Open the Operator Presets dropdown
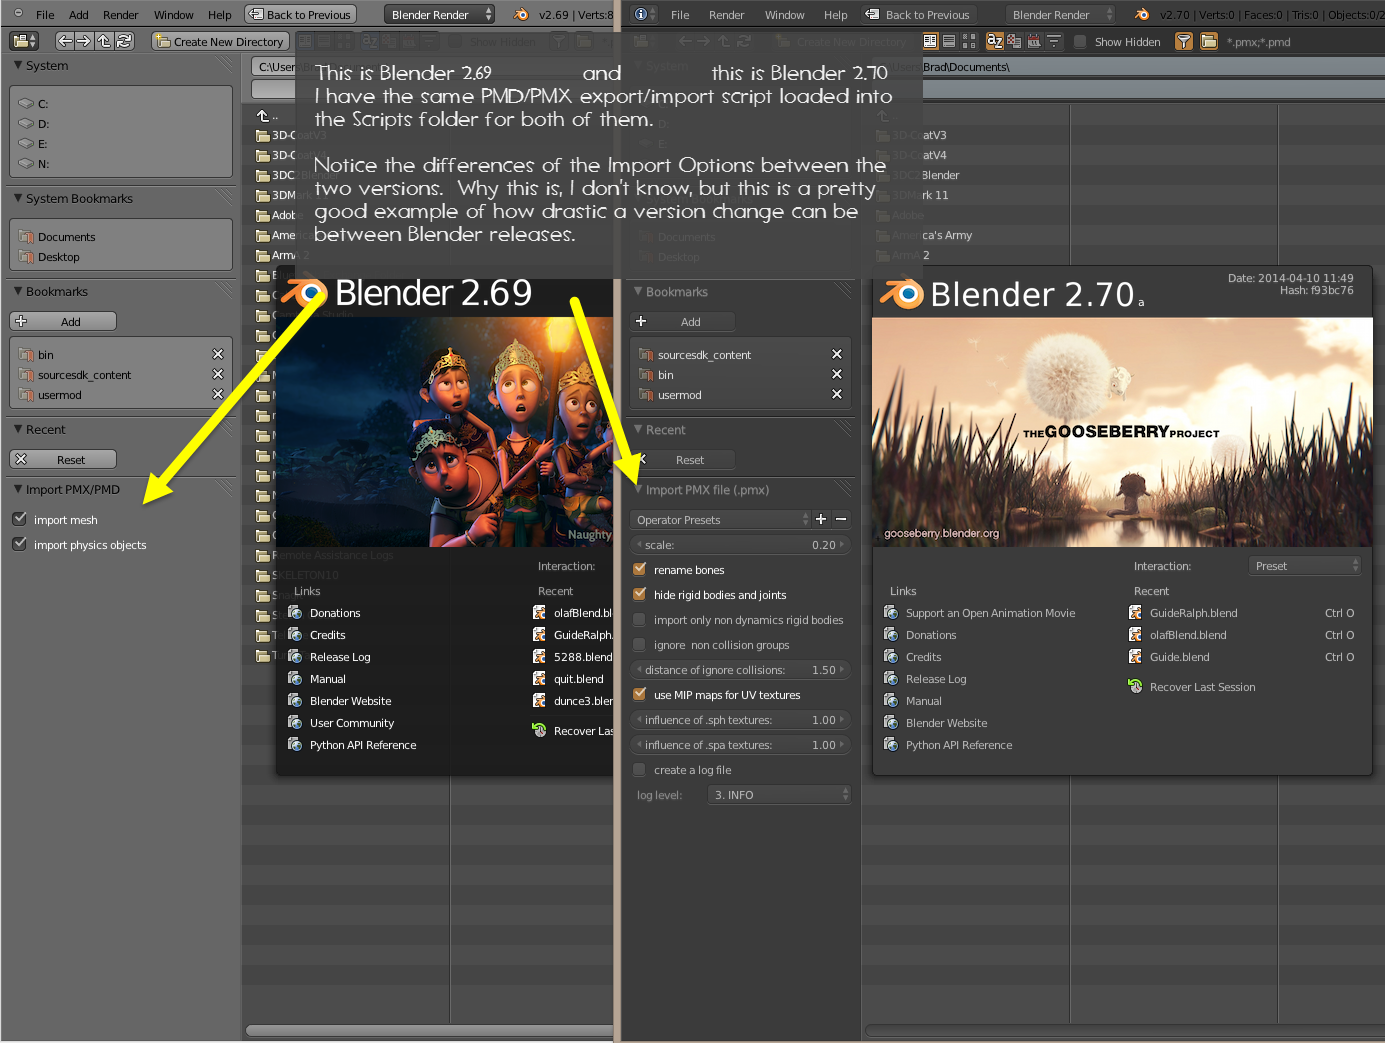 pyautogui.click(x=720, y=519)
